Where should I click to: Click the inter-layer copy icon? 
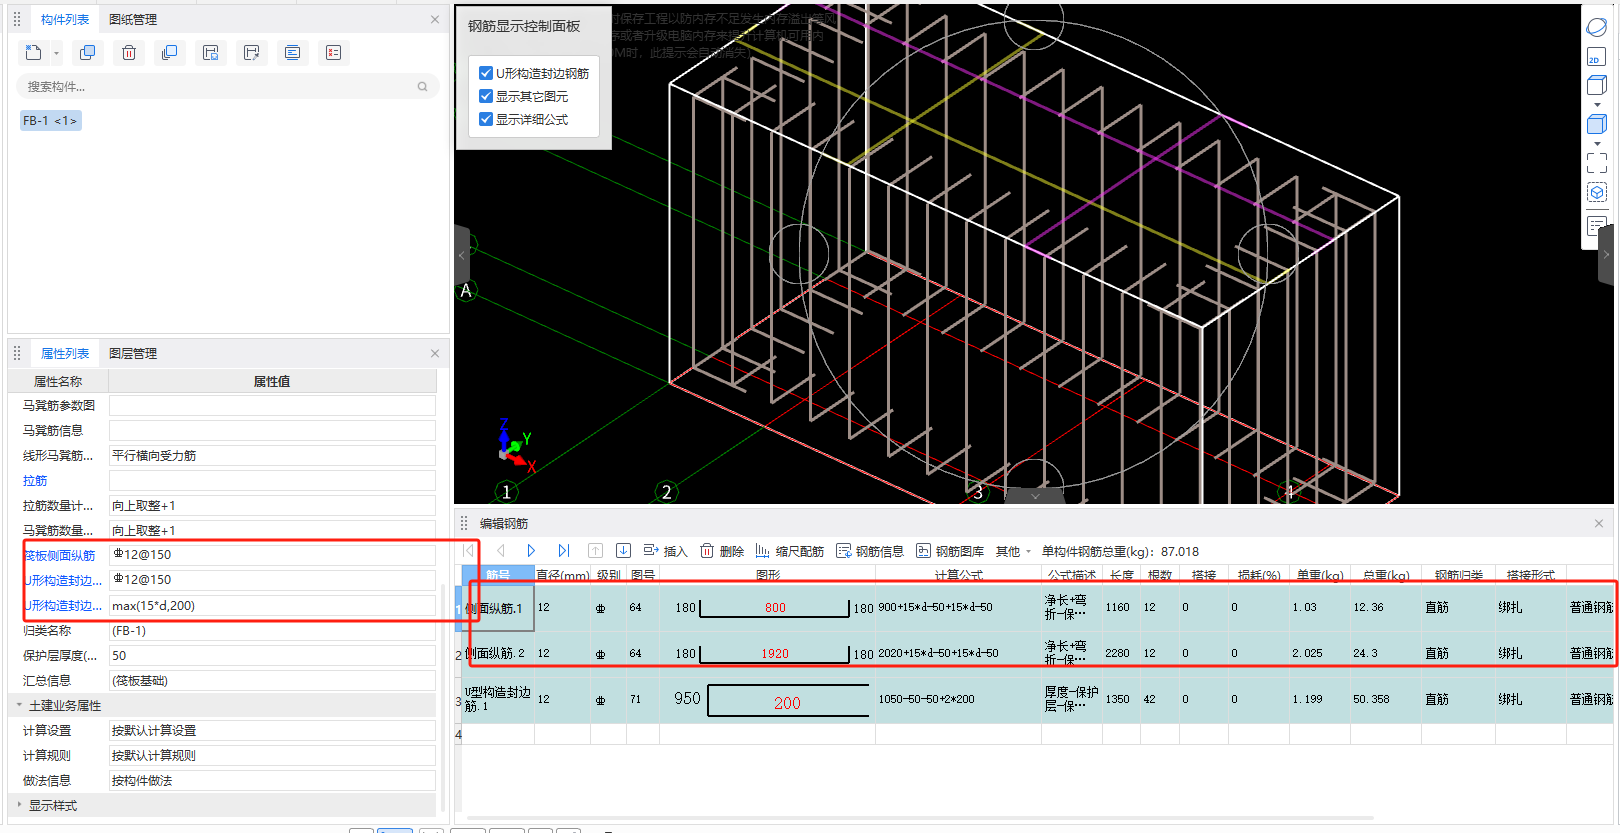pos(170,53)
